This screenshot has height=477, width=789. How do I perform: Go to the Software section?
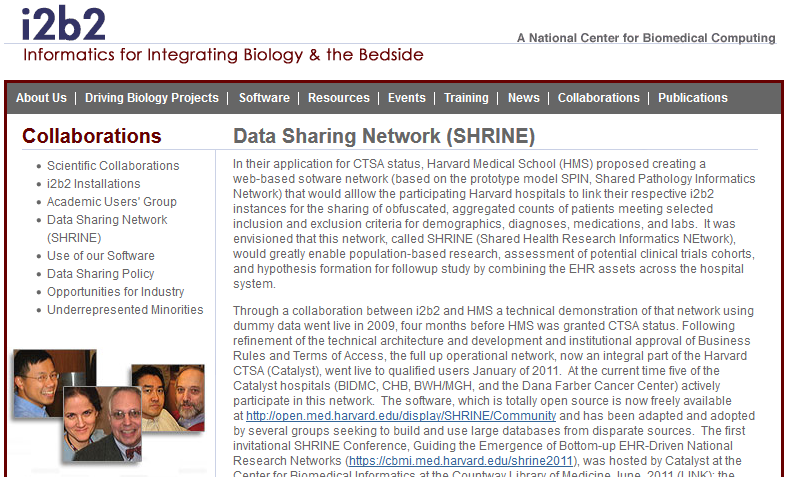click(264, 98)
